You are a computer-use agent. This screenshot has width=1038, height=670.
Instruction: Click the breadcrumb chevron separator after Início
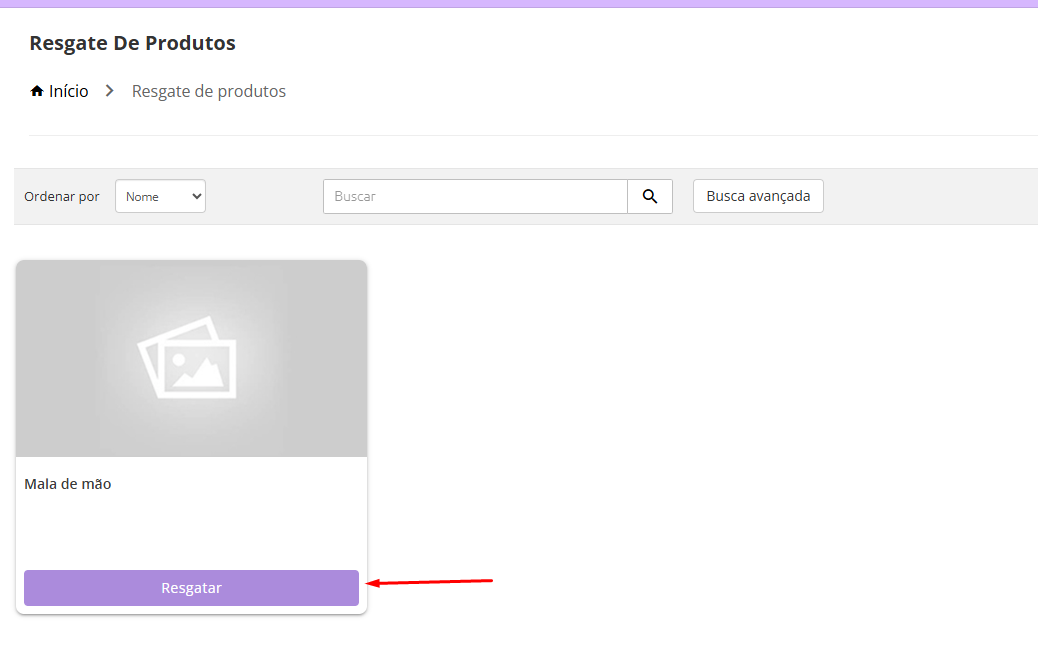coord(110,92)
